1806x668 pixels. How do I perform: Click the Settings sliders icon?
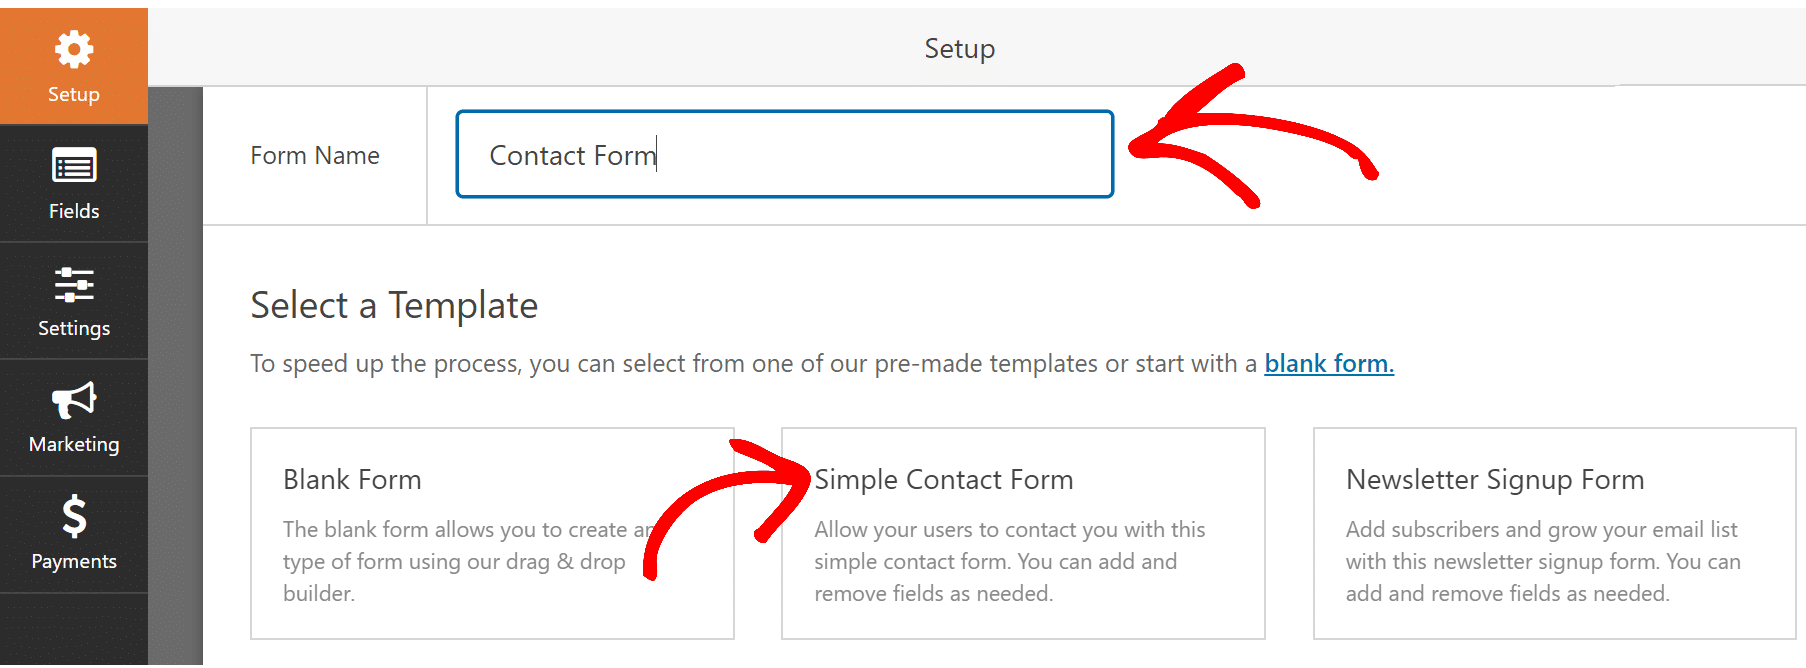pos(74,285)
